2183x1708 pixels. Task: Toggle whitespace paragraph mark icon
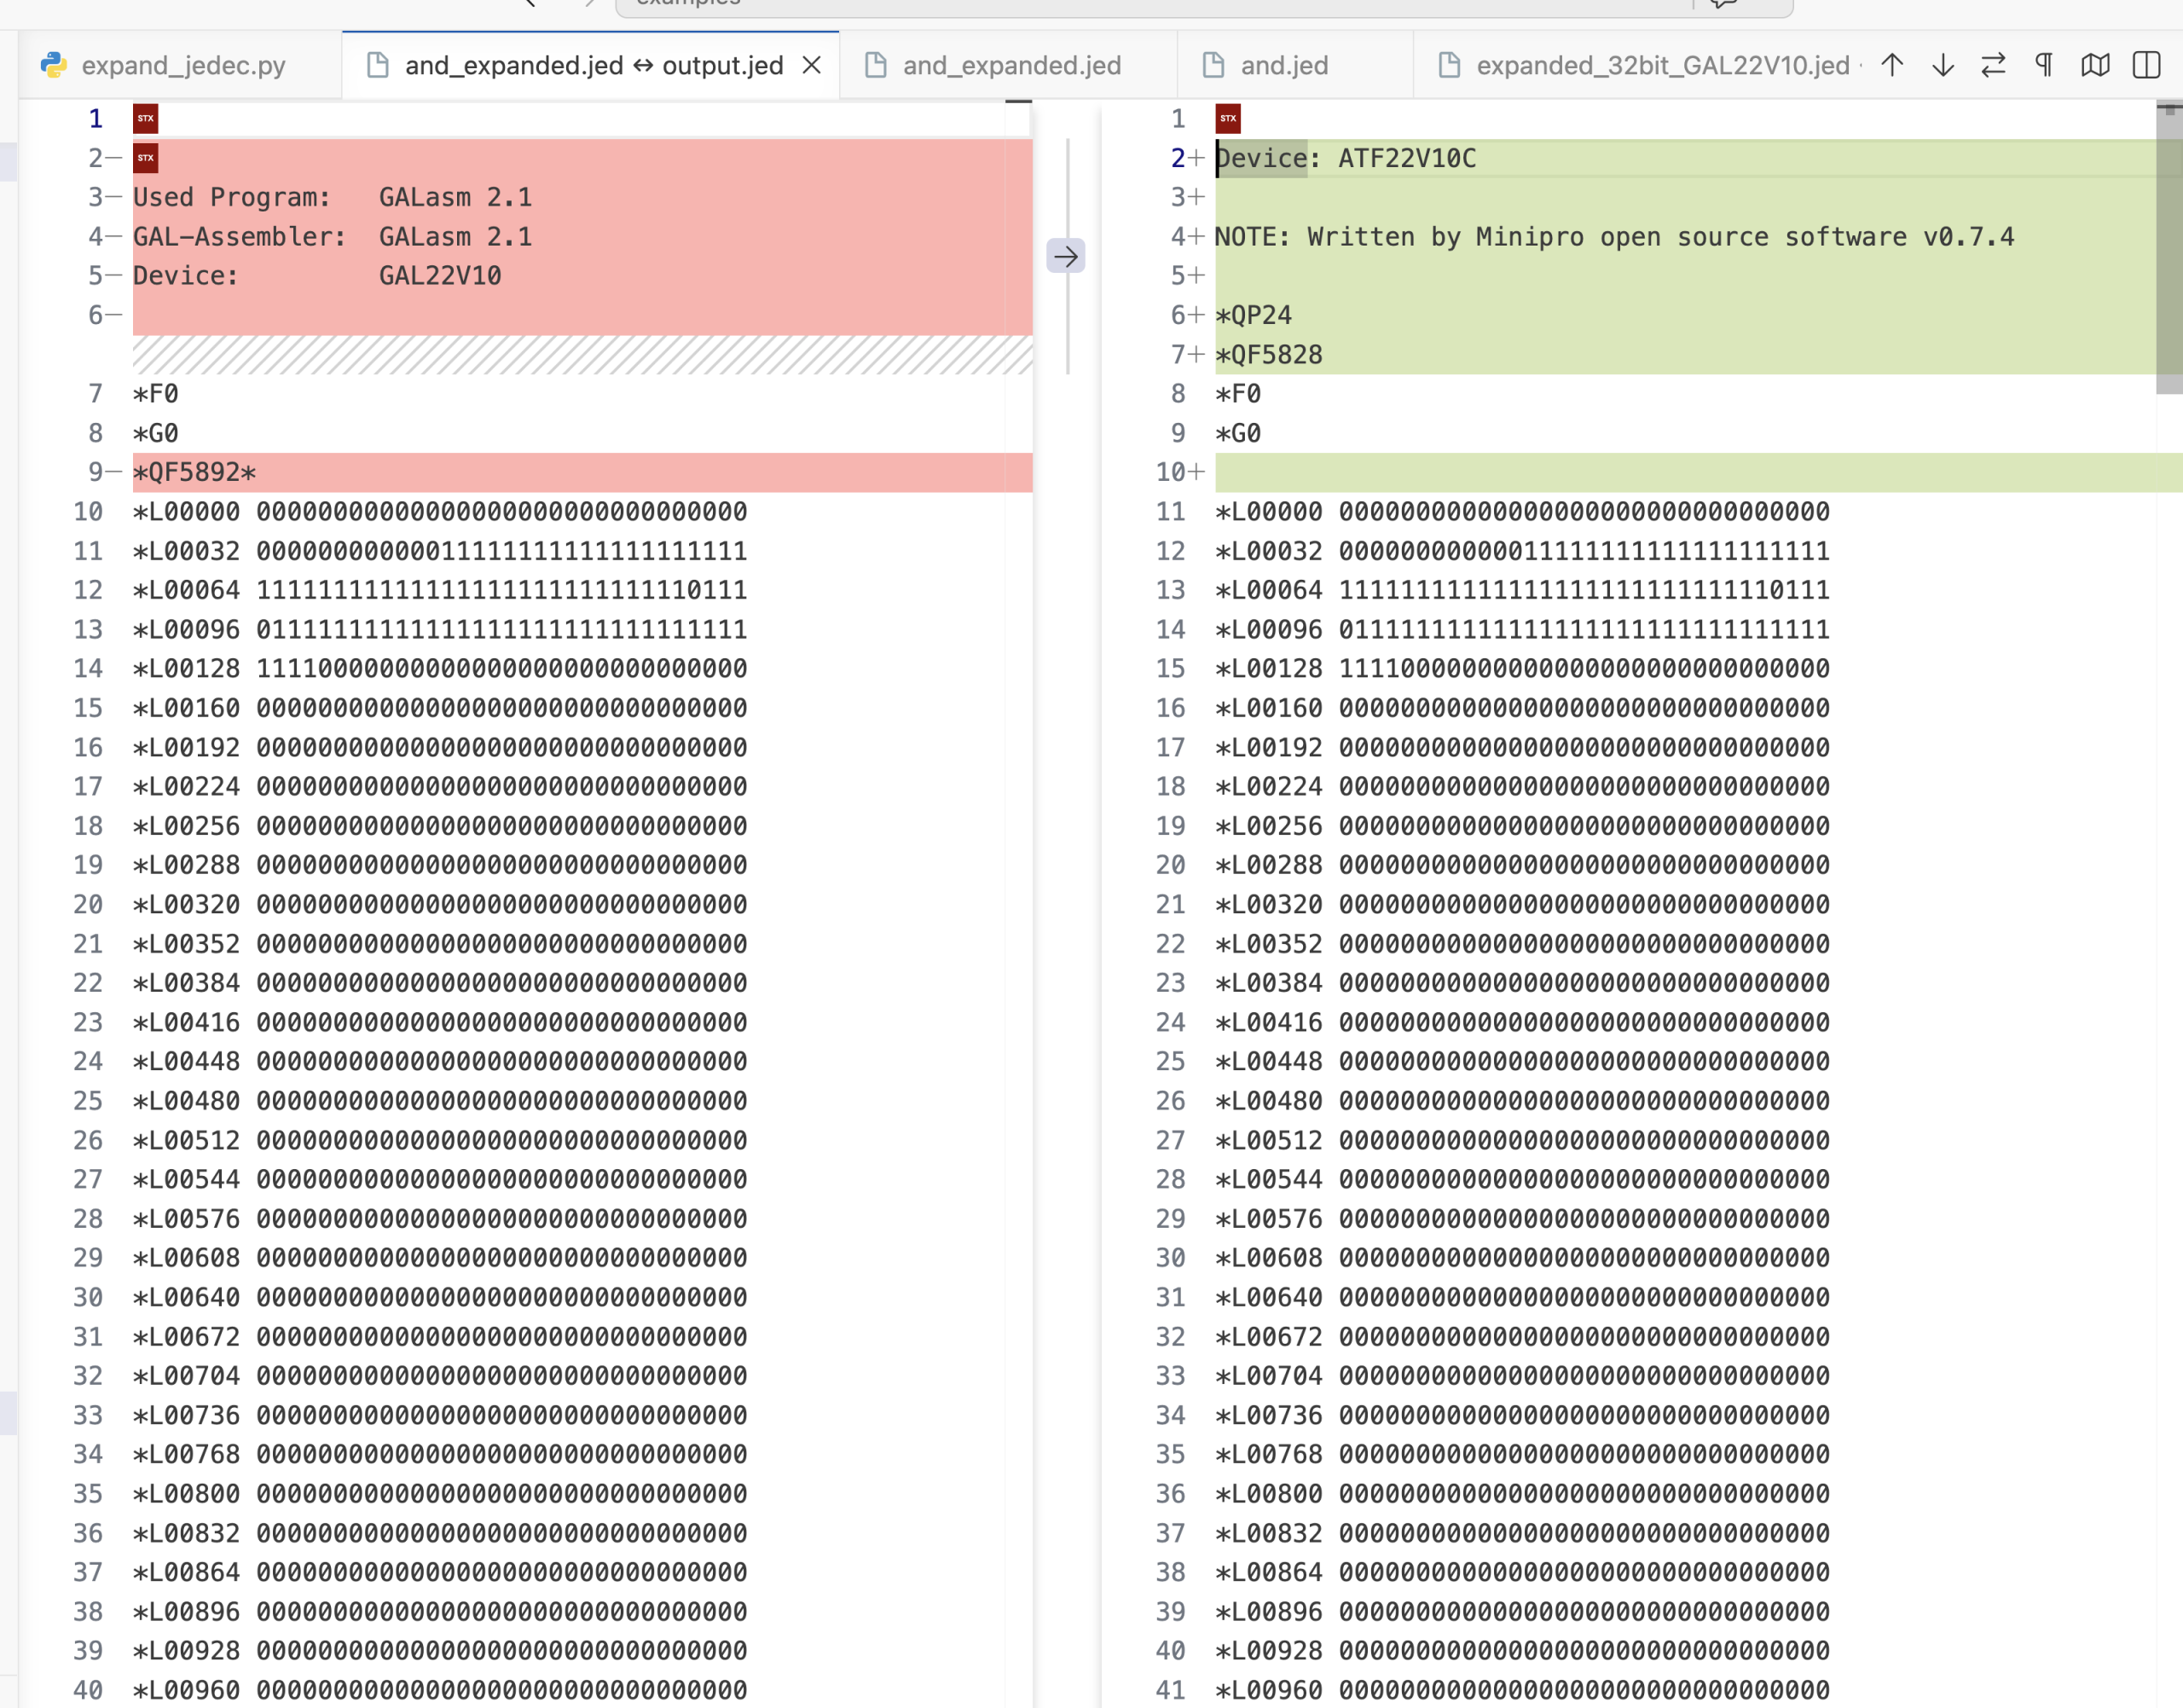click(x=2044, y=66)
